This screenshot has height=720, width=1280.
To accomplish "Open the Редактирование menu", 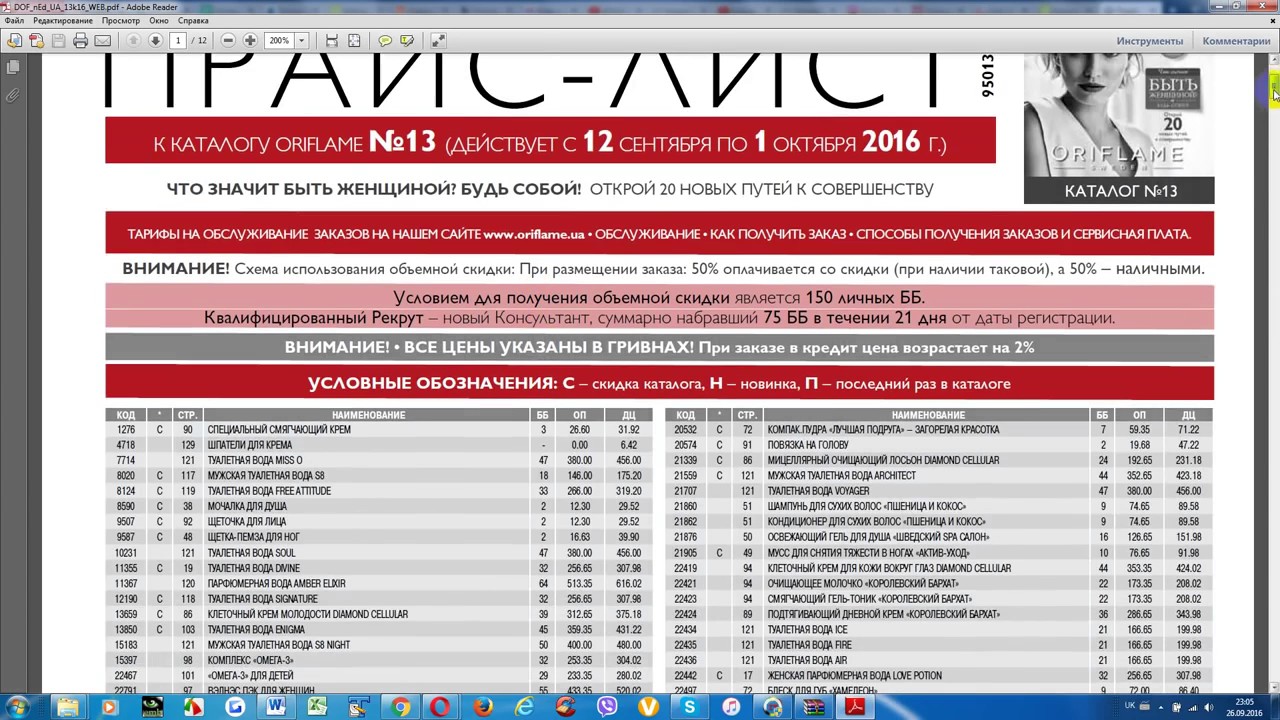I will click(63, 20).
